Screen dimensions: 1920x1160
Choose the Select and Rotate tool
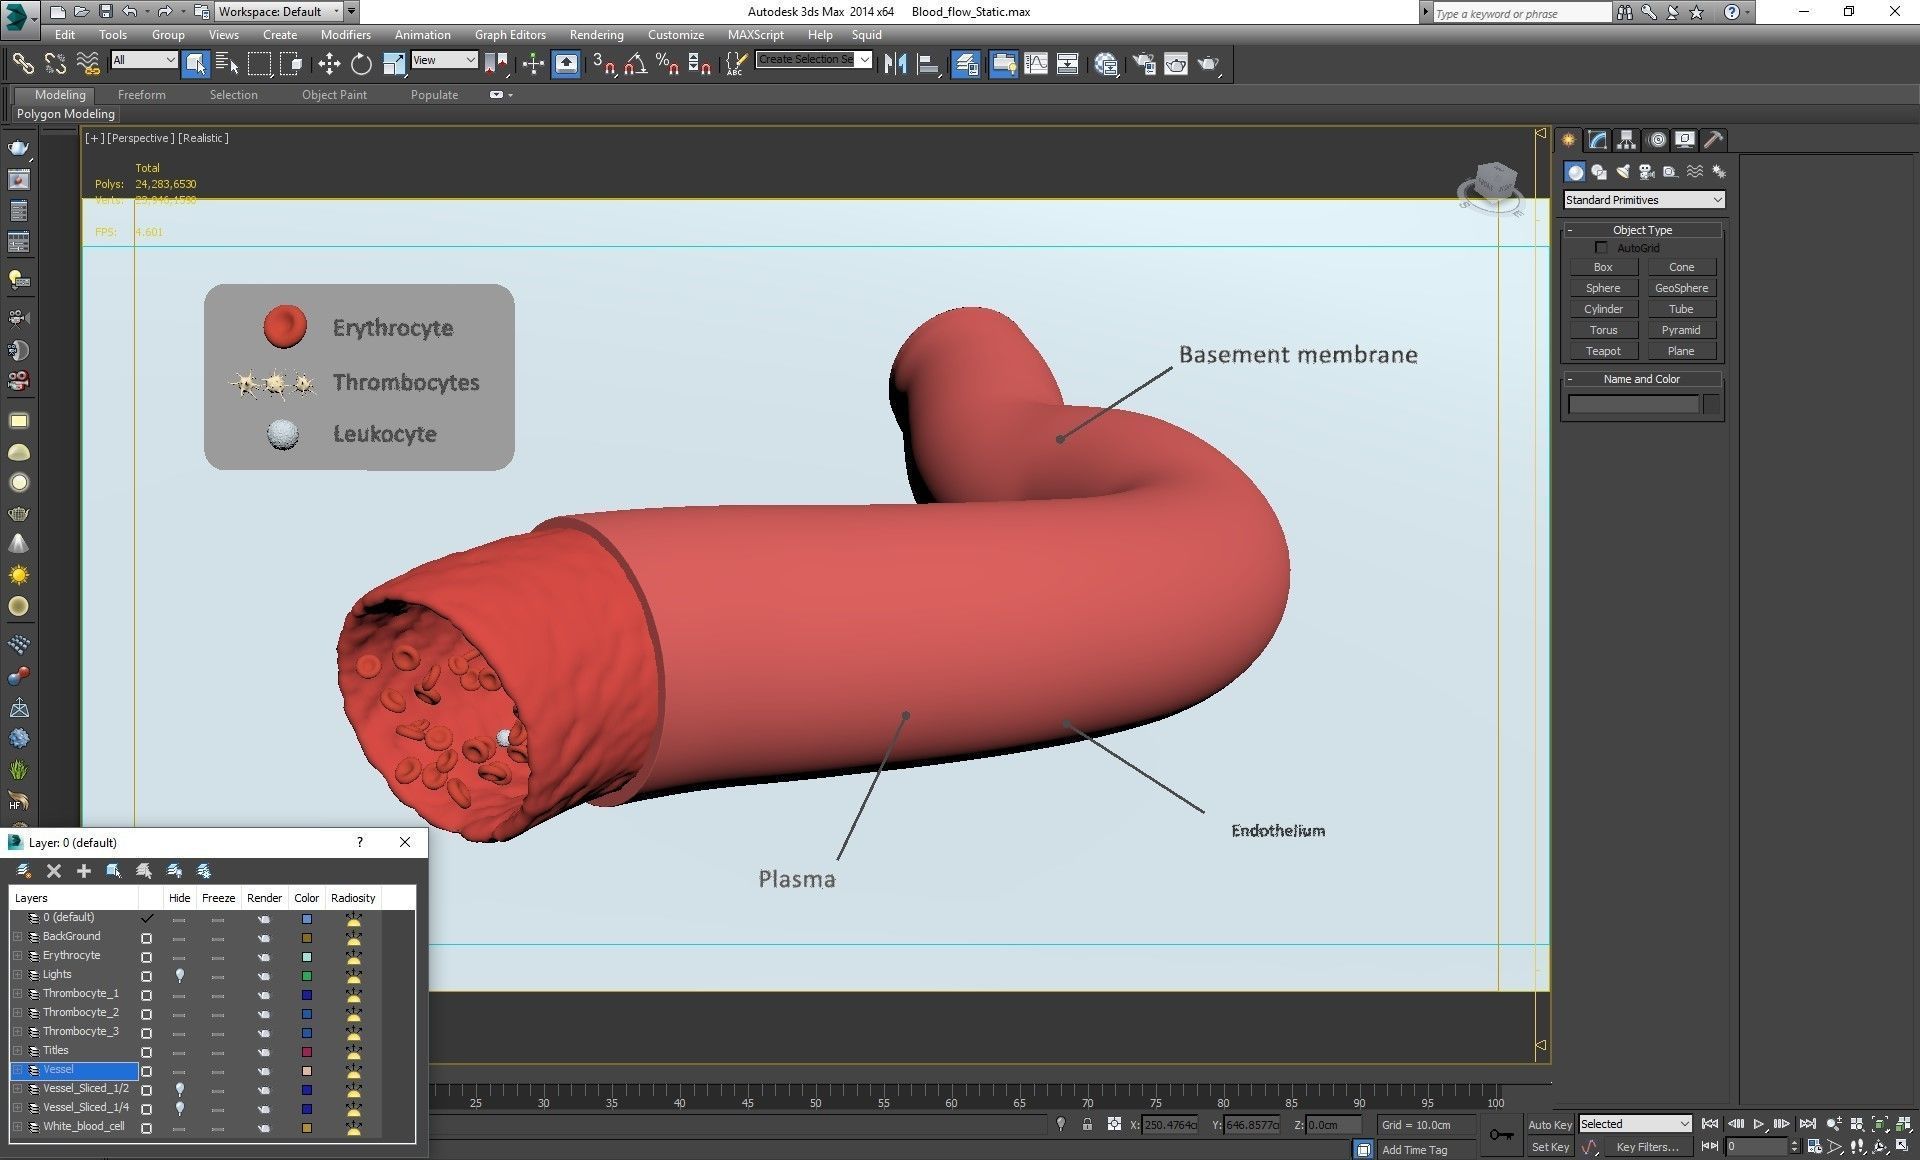(x=361, y=64)
